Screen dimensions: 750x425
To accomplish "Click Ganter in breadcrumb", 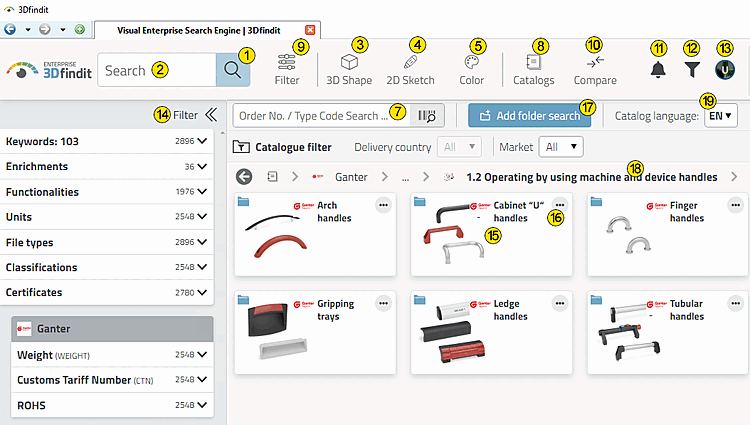I will tap(351, 177).
